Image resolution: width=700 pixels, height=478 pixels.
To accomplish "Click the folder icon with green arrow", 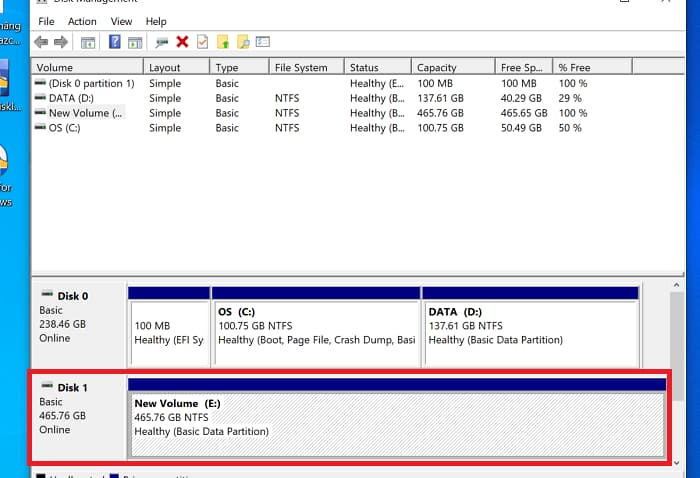I will click(x=223, y=42).
